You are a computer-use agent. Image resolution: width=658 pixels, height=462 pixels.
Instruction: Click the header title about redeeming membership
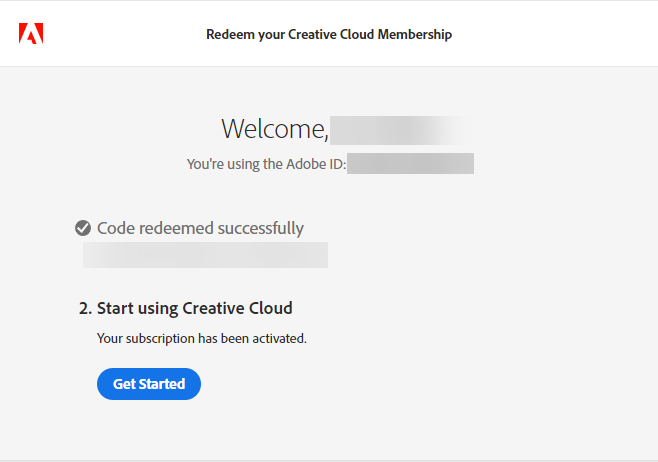[x=329, y=34]
